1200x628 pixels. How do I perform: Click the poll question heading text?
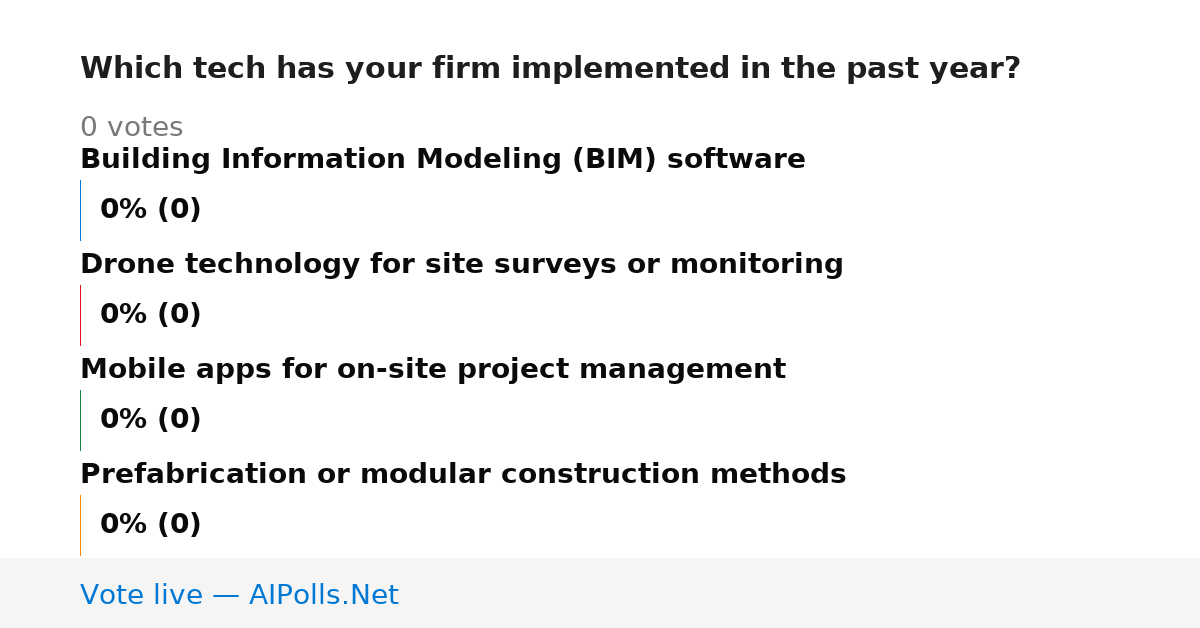pyautogui.click(x=550, y=69)
